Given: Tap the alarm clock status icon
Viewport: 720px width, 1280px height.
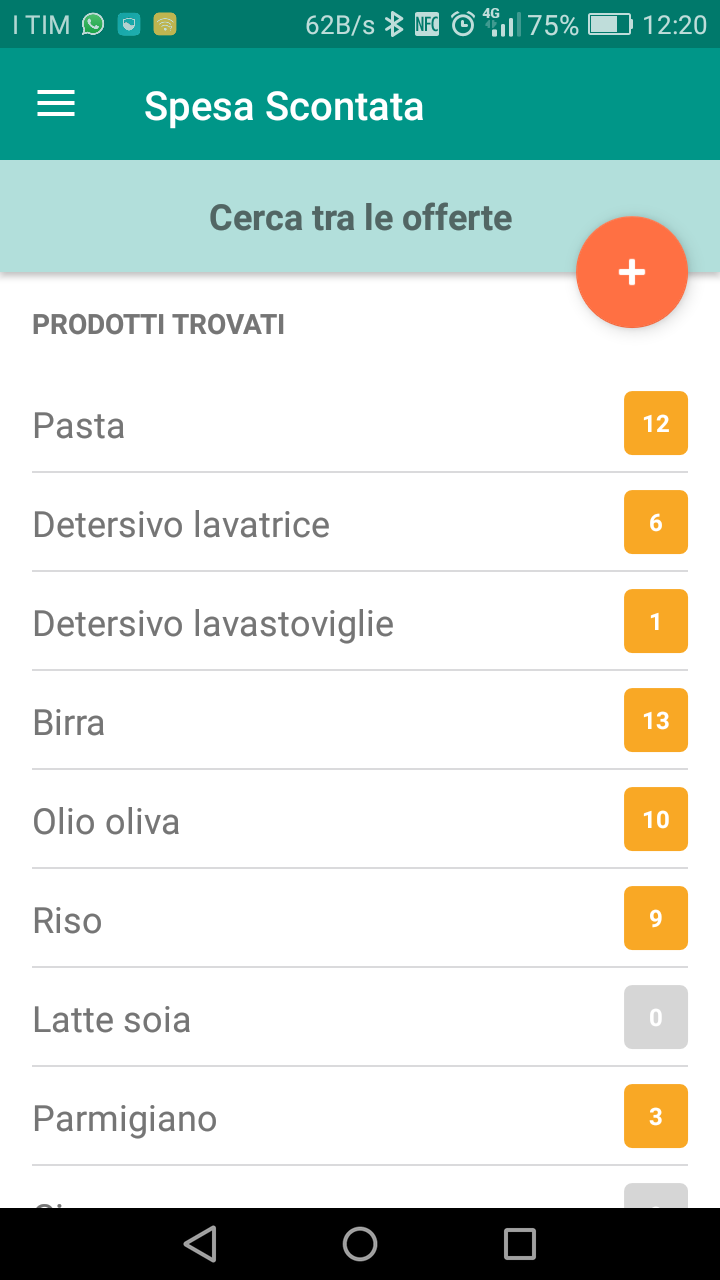Looking at the screenshot, I should click(463, 25).
